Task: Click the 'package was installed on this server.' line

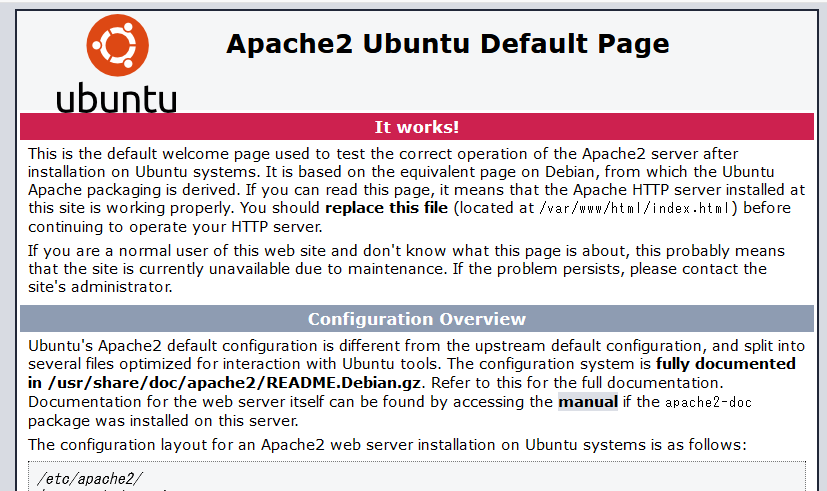Action: (x=164, y=421)
